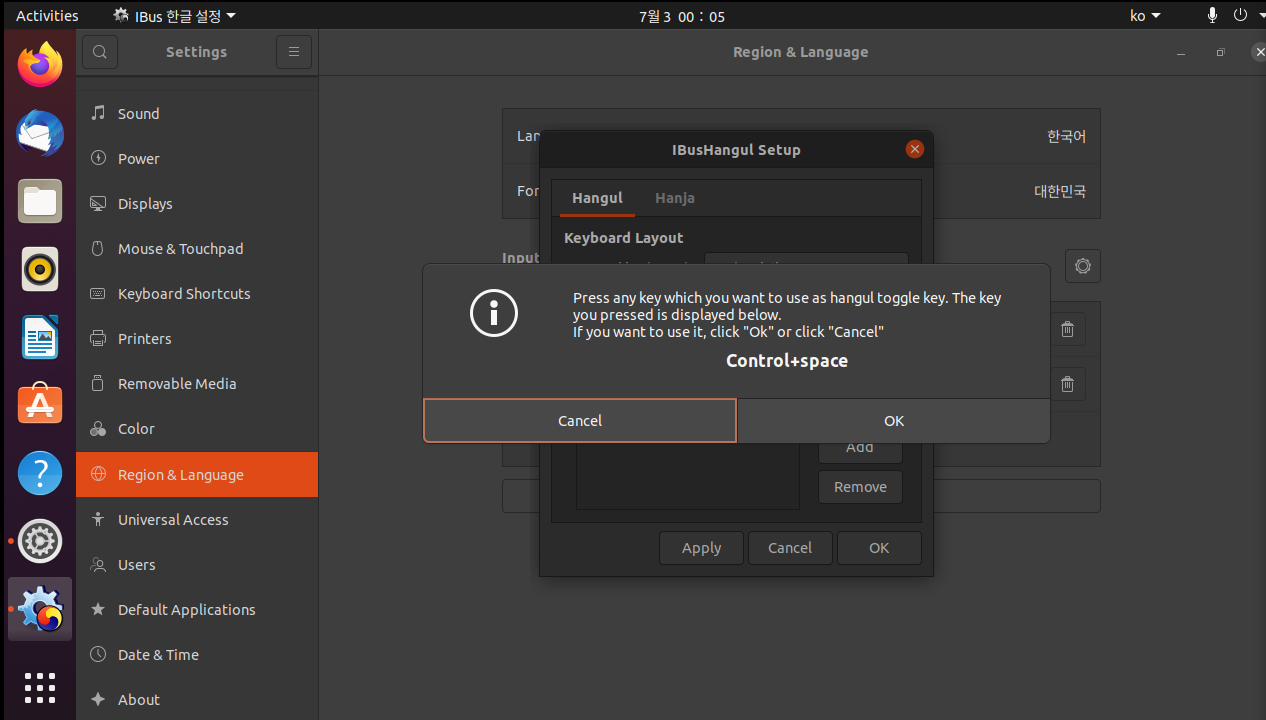Click Apply in IBusHangul Setup
This screenshot has width=1266, height=720.
point(701,548)
